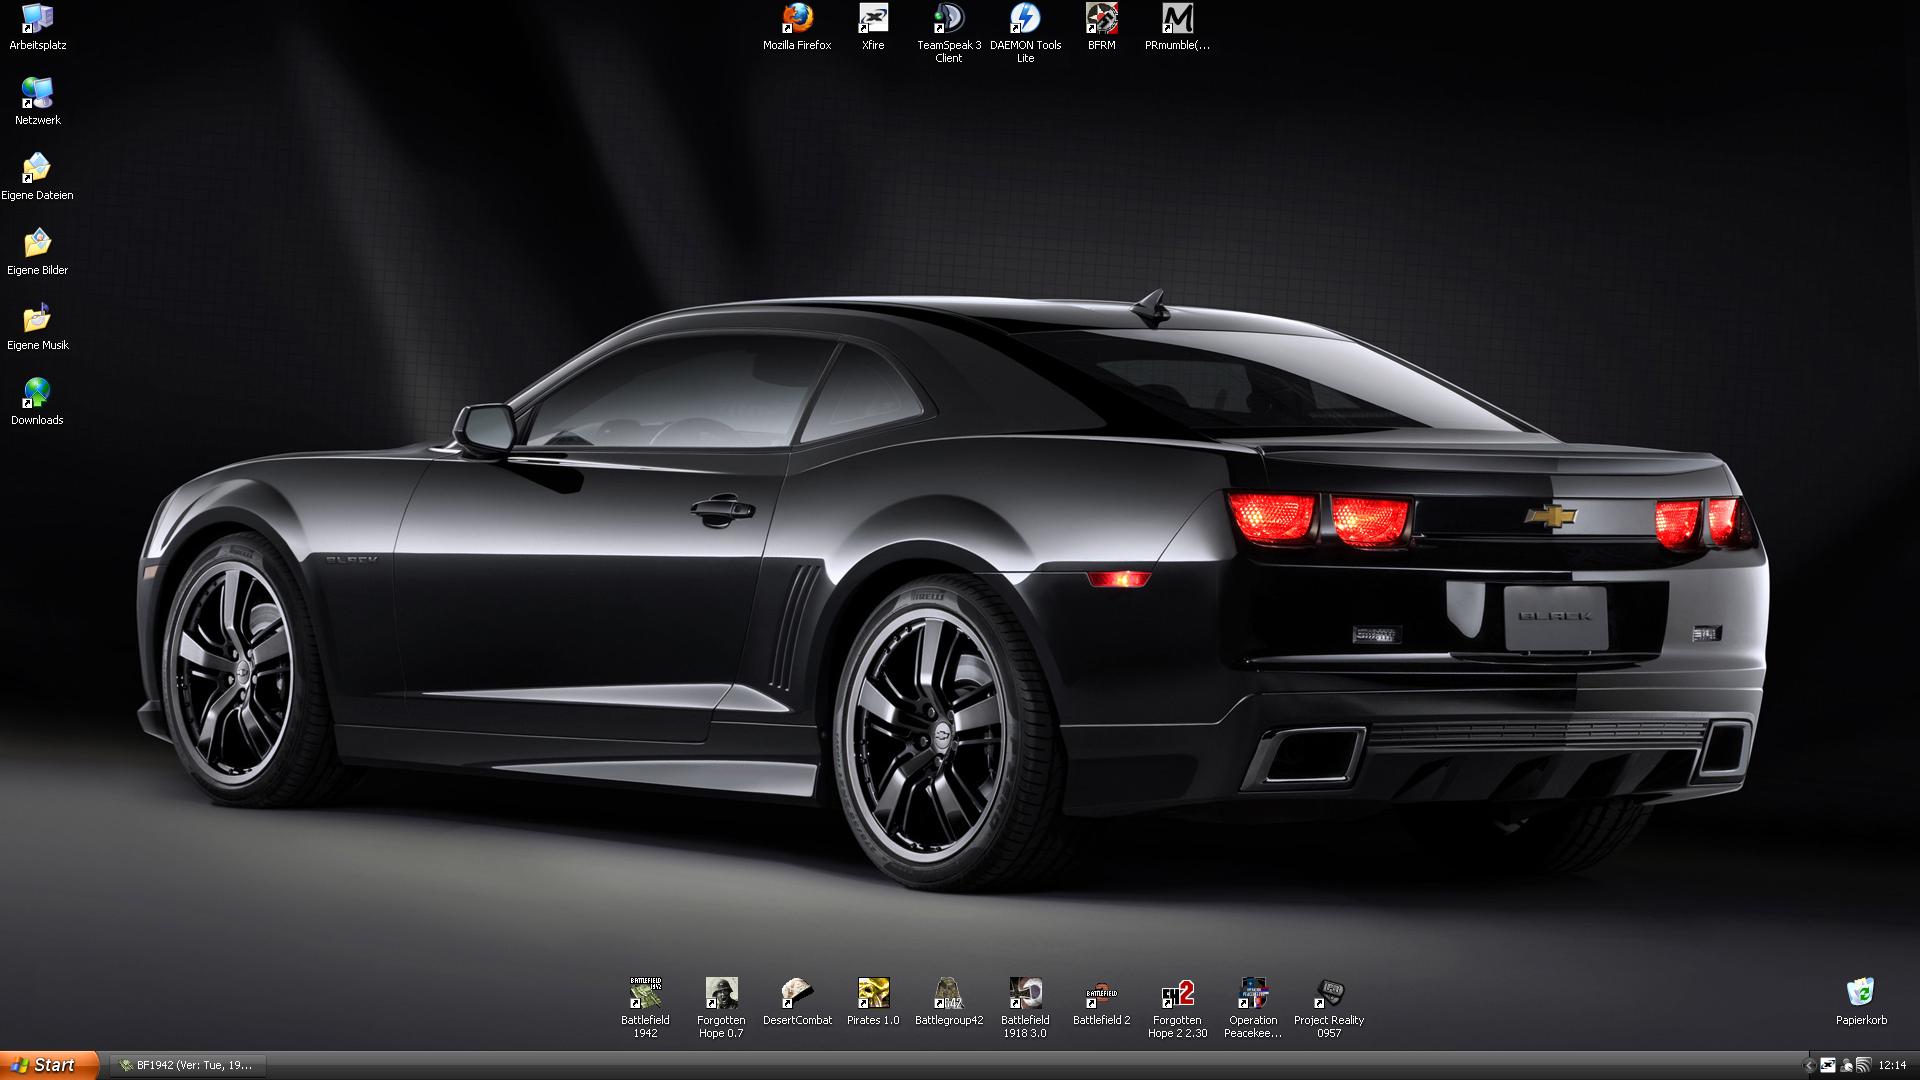Open the DAEMON Tools Lite icon
Viewport: 1920px width, 1080px height.
coord(1025,33)
